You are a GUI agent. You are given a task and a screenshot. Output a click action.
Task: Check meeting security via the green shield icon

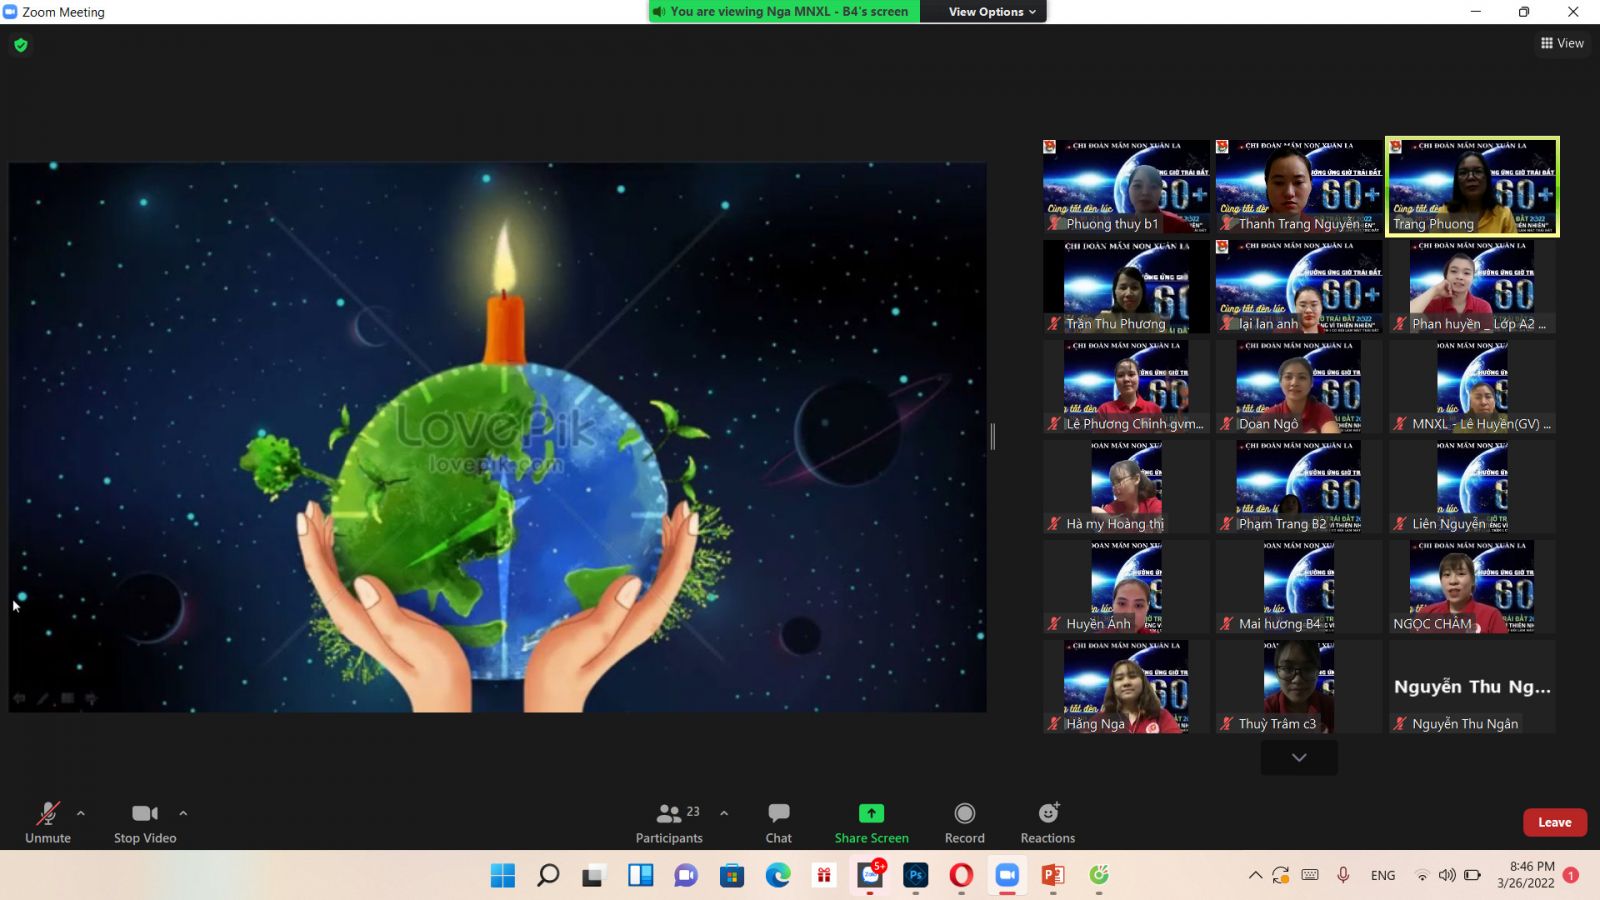[20, 45]
